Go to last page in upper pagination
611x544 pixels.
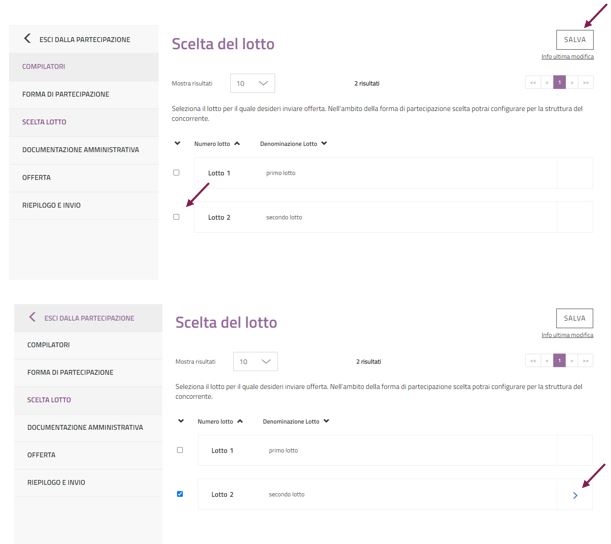point(585,82)
